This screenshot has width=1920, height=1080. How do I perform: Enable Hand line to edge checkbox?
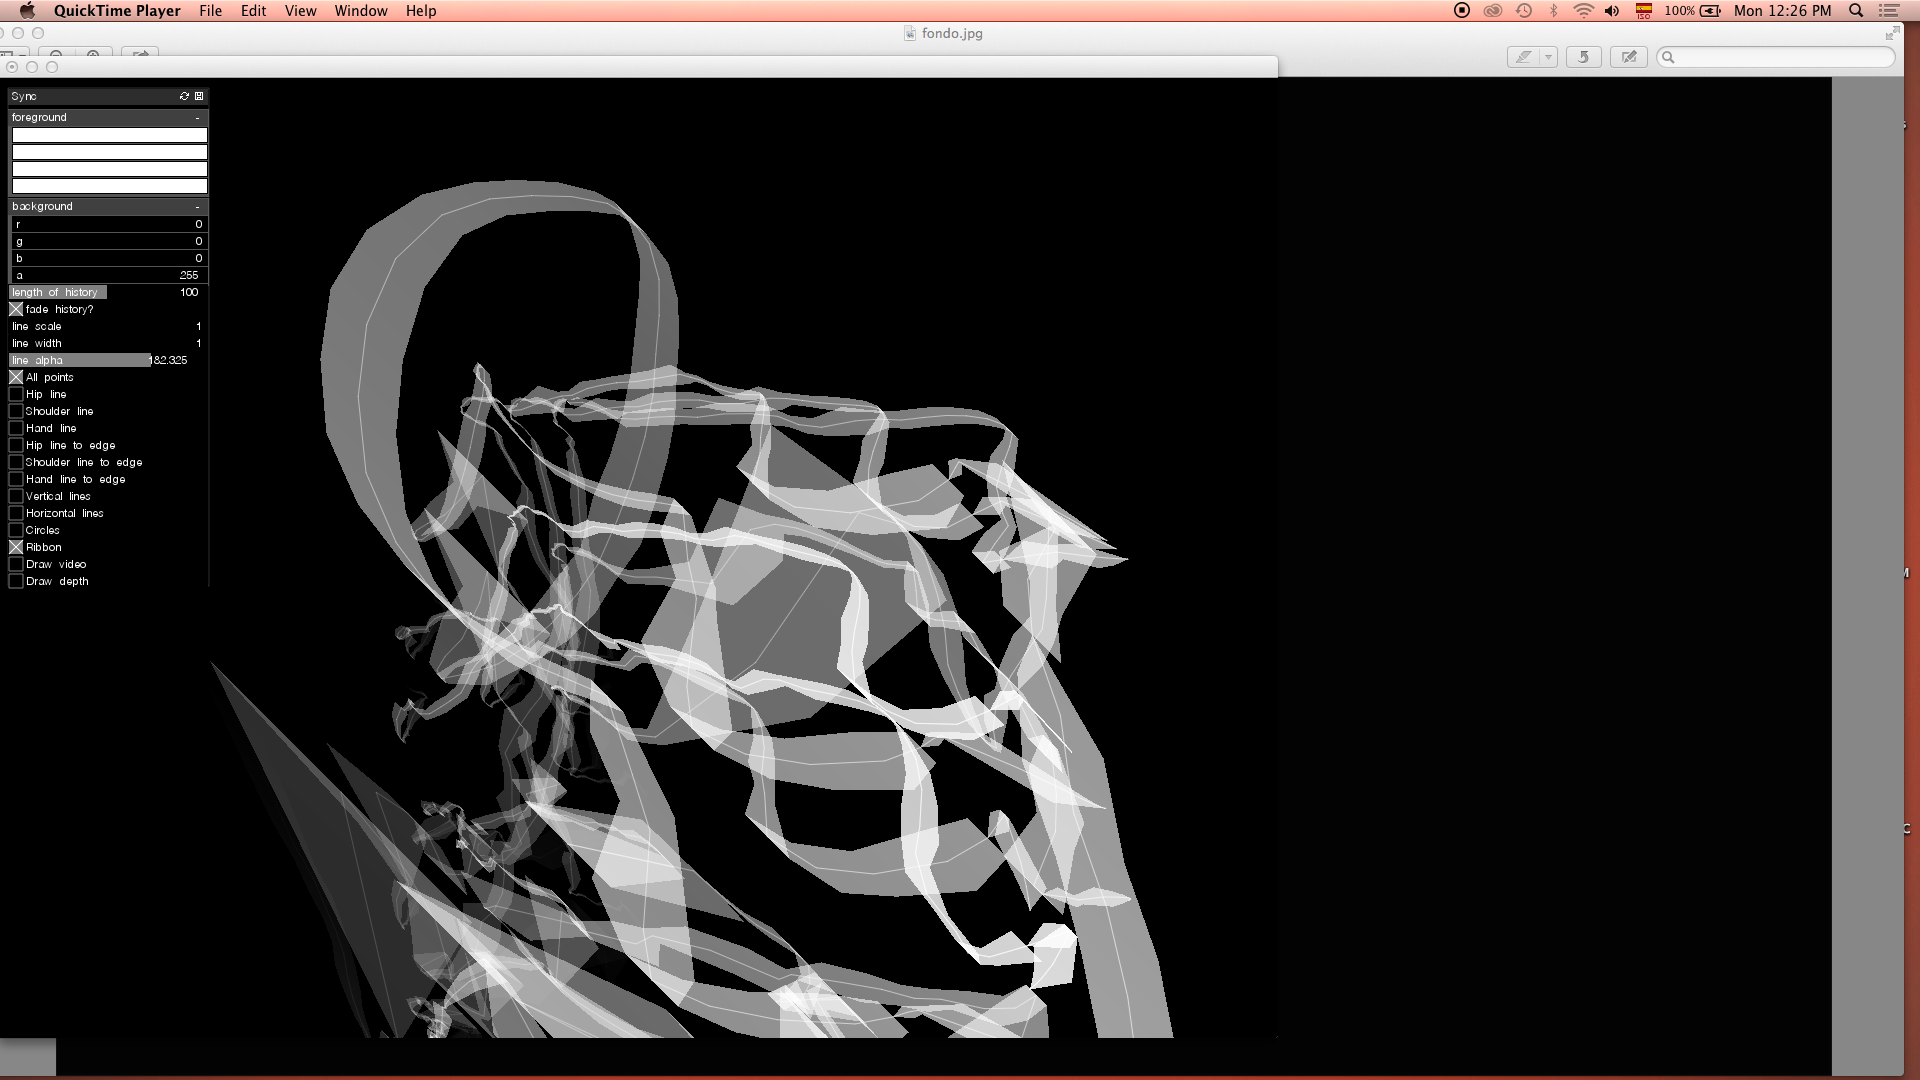(x=16, y=479)
